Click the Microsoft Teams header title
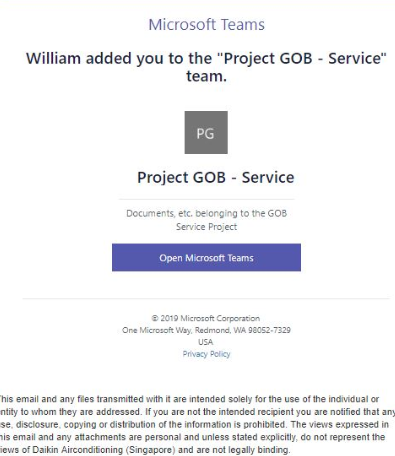395x456 pixels. click(206, 24)
